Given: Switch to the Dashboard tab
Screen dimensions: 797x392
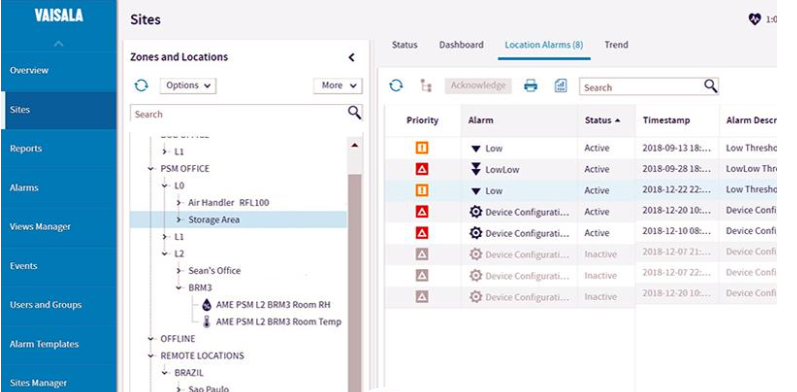Looking at the screenshot, I should point(461,45).
